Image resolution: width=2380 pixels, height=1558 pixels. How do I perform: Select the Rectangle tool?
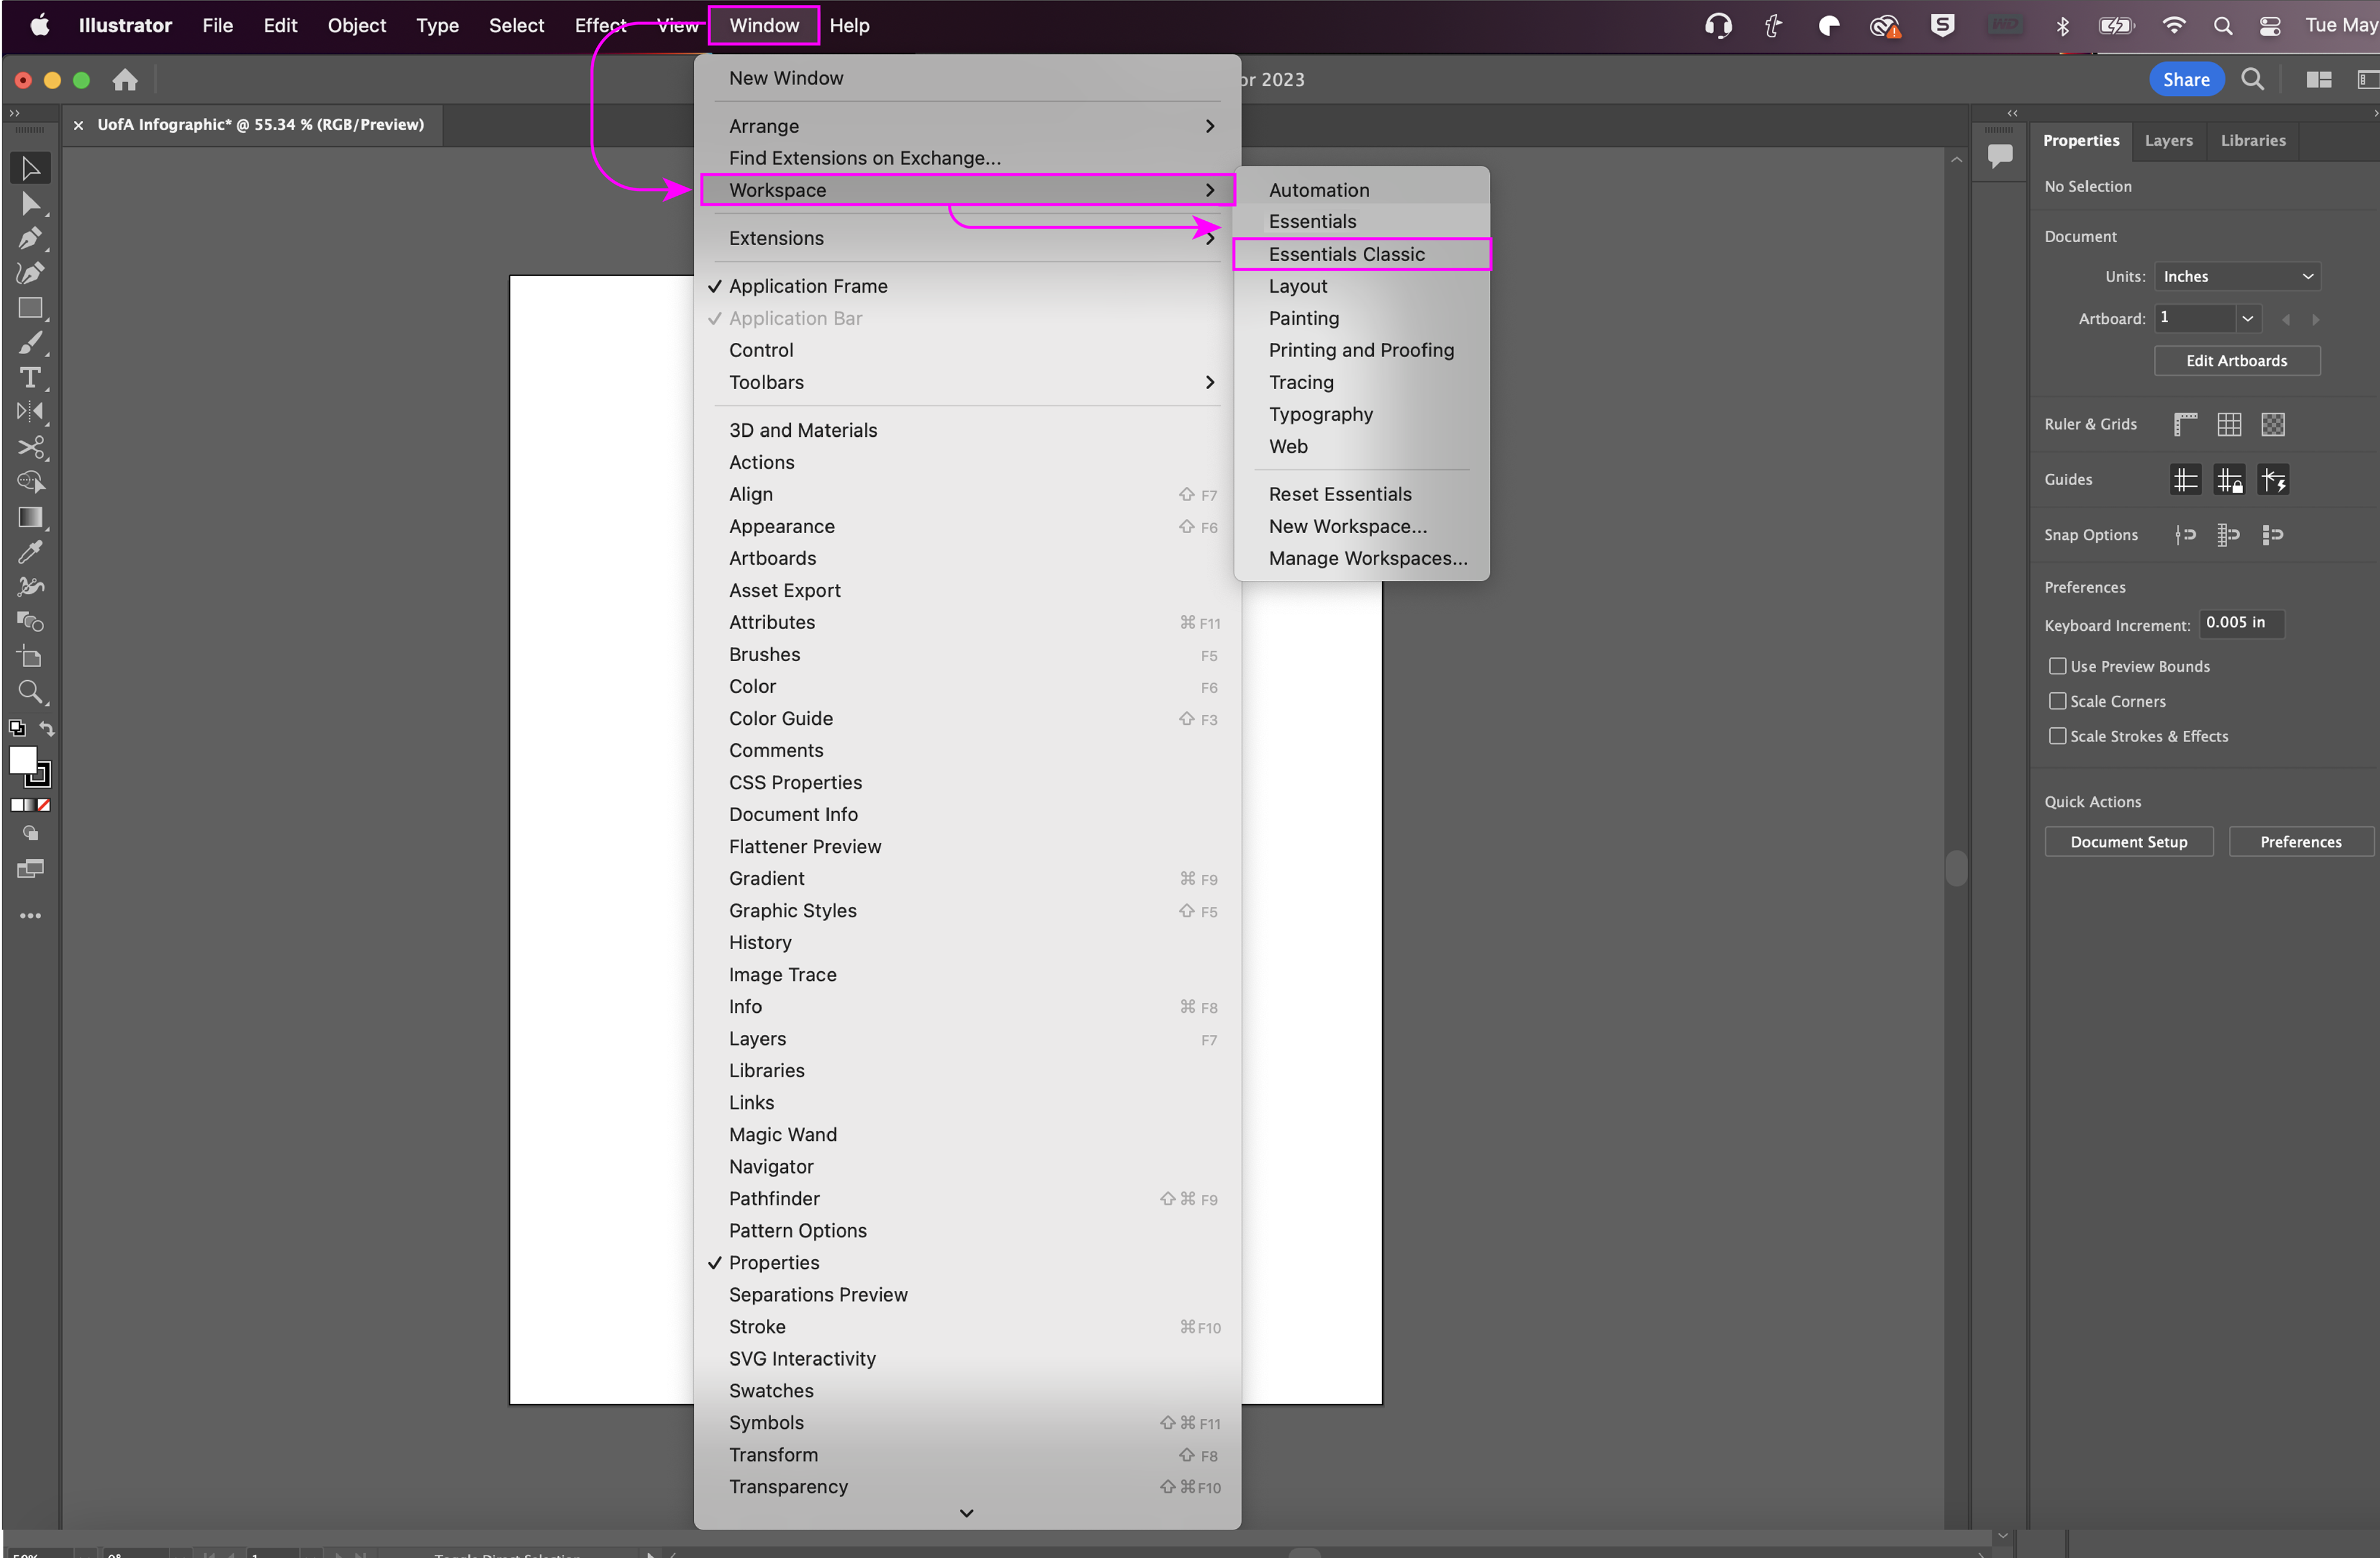(30, 309)
